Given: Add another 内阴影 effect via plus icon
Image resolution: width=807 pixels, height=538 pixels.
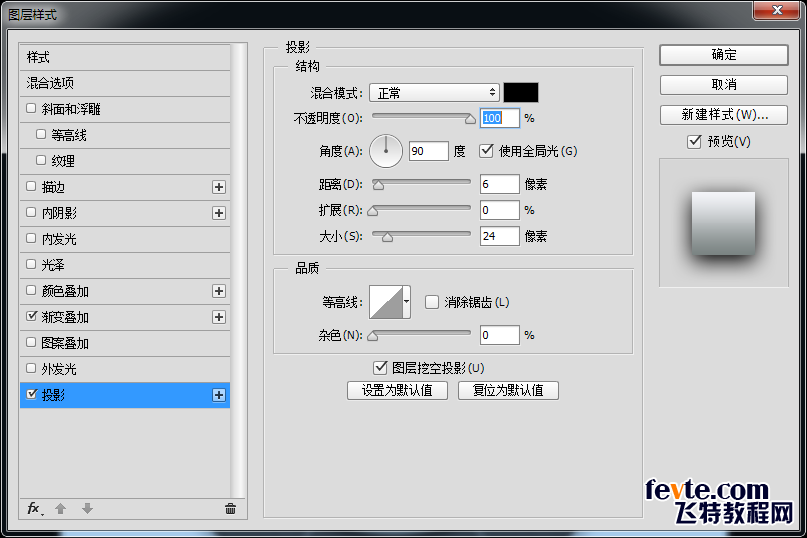Looking at the screenshot, I should click(x=219, y=213).
